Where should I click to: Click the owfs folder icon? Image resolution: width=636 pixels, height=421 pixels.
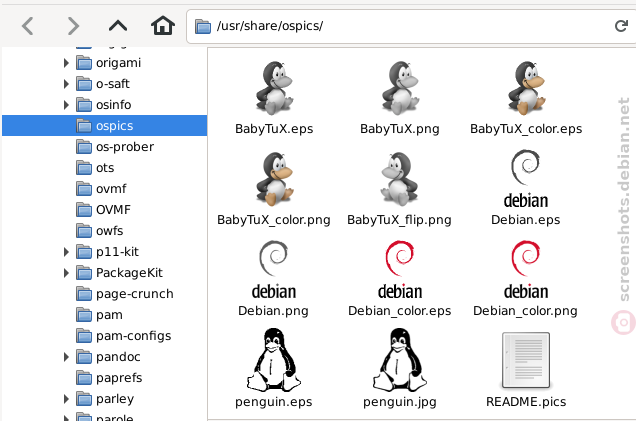84,230
